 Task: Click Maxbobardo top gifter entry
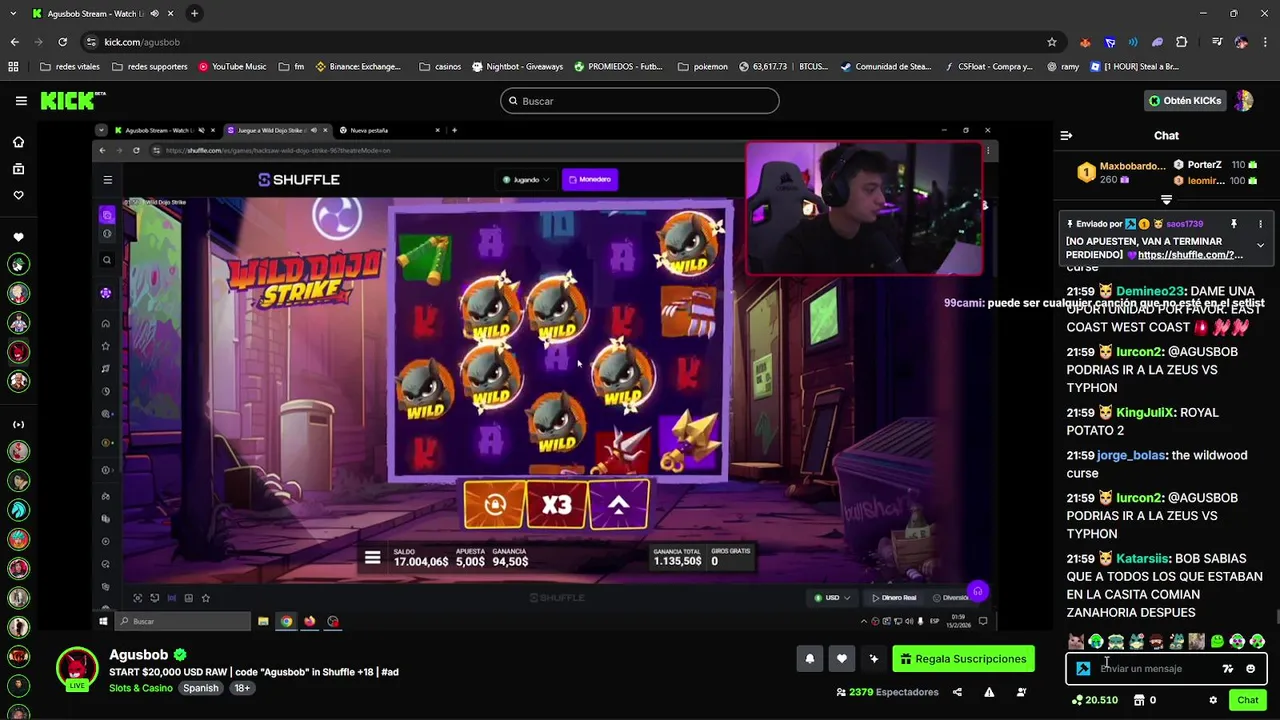pos(1120,172)
